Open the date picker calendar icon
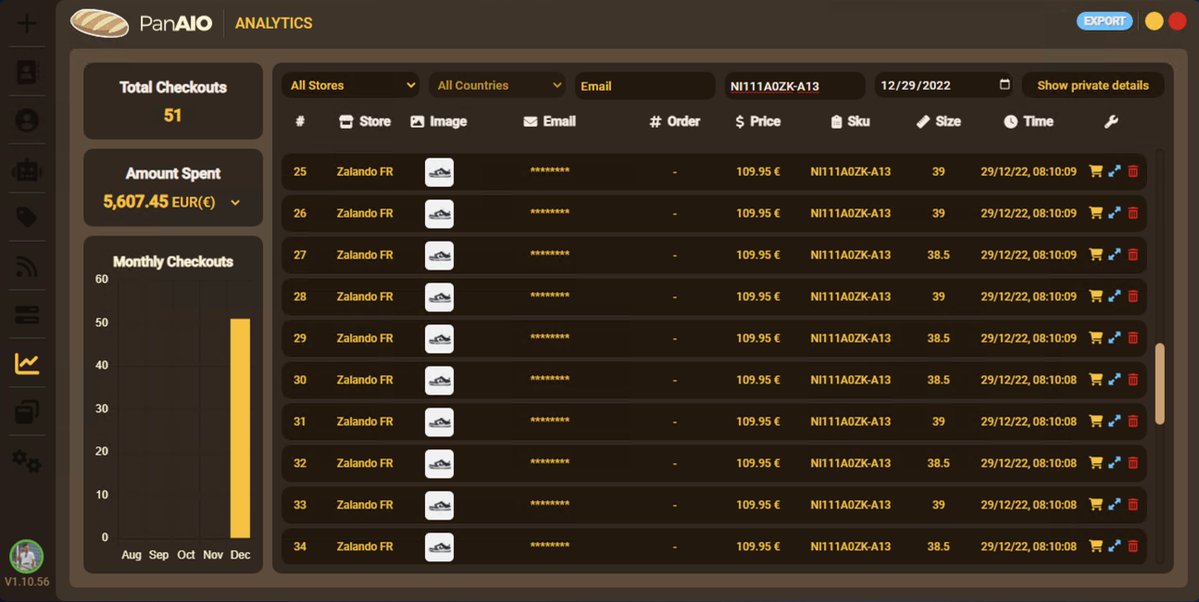This screenshot has width=1199, height=602. tap(1005, 85)
